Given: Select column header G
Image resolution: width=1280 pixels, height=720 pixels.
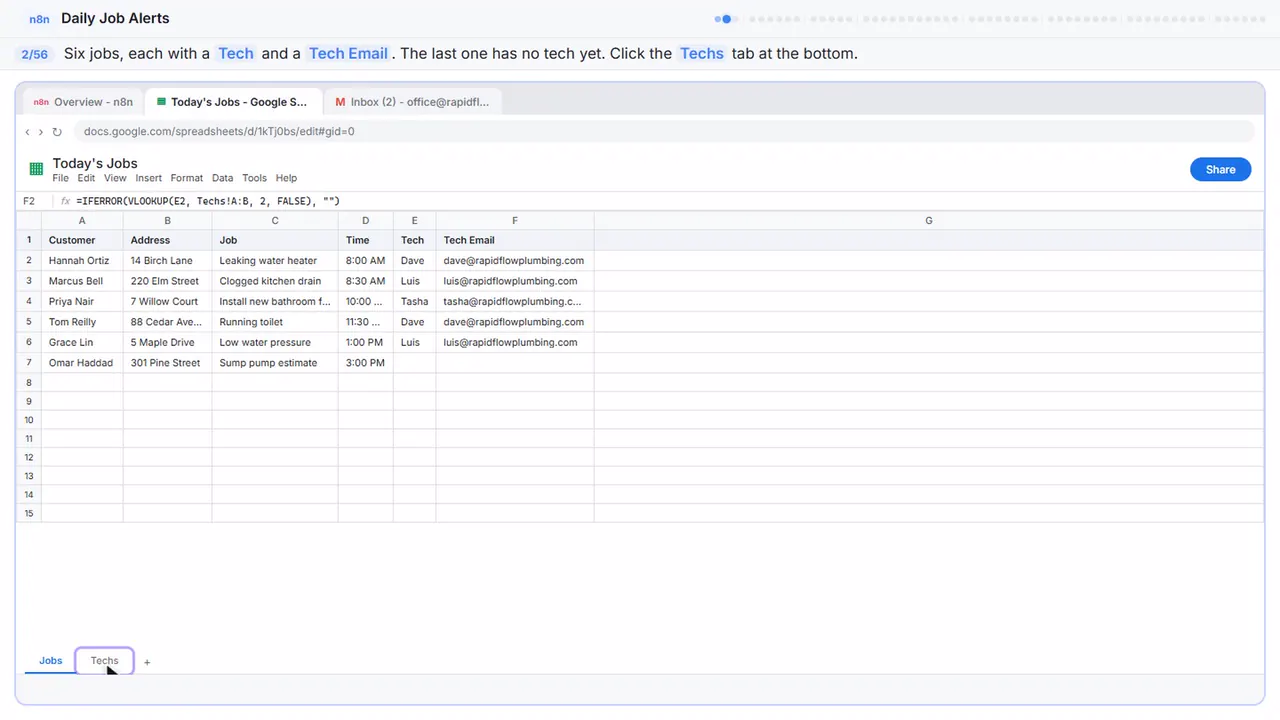Looking at the screenshot, I should click(x=929, y=220).
